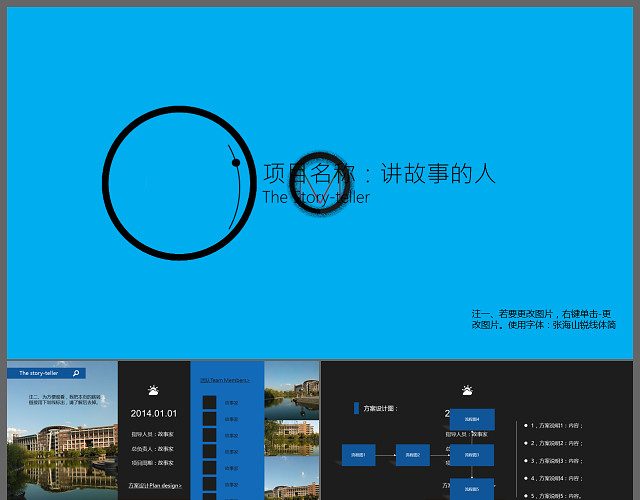Select the date text 2014.01.01

point(154,413)
